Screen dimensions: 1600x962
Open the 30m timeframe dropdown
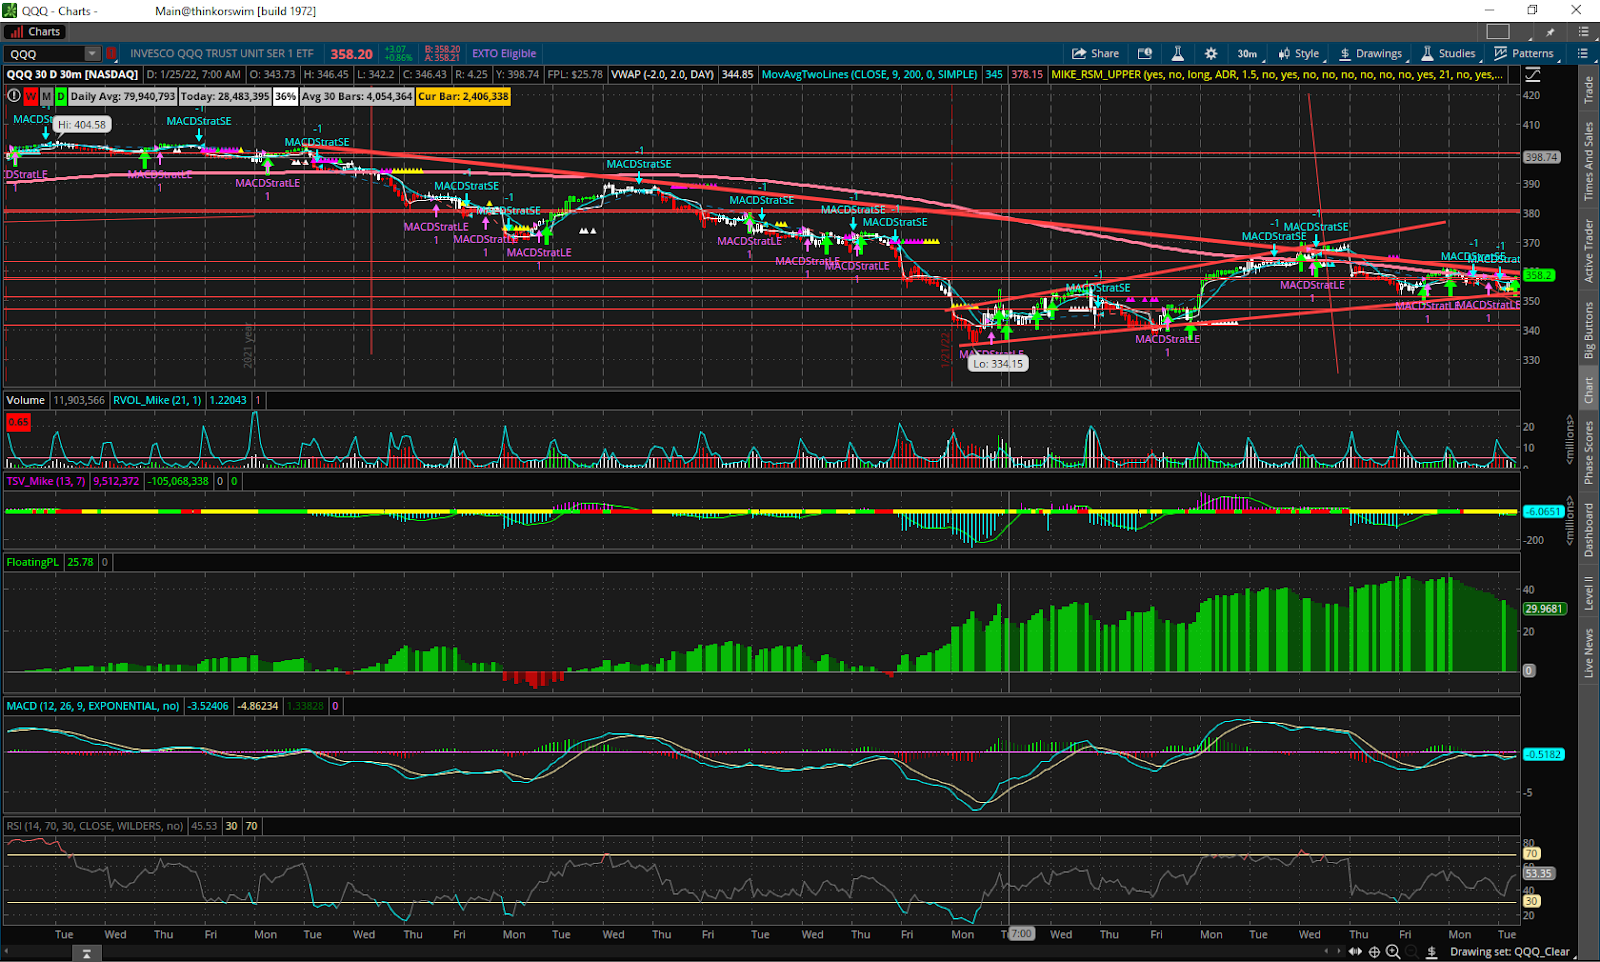point(1246,53)
